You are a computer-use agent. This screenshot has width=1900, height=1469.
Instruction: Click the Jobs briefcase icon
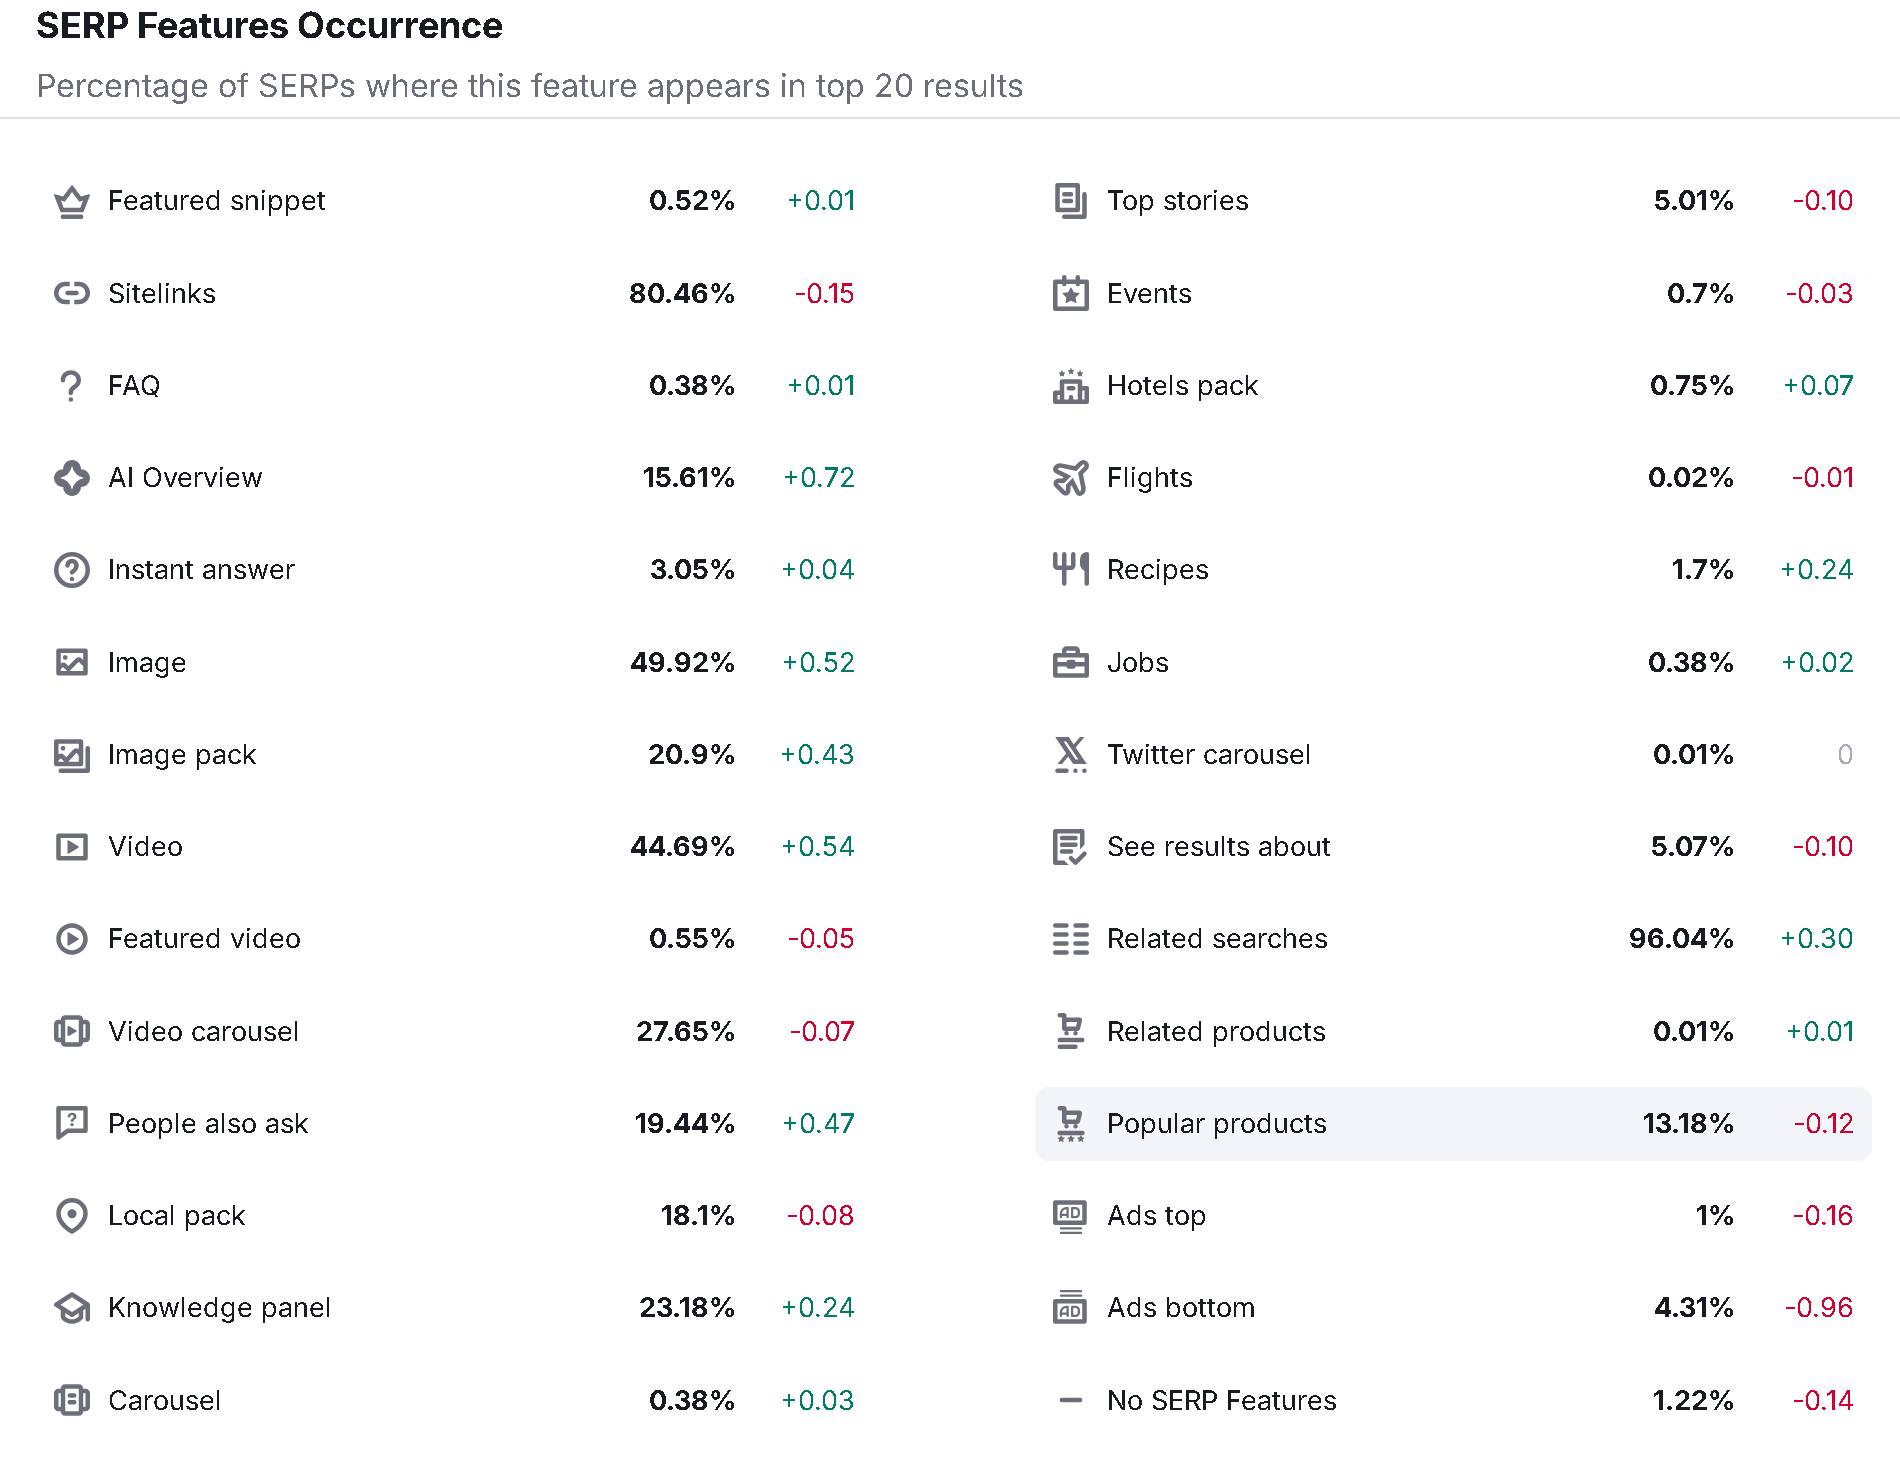(x=1070, y=663)
